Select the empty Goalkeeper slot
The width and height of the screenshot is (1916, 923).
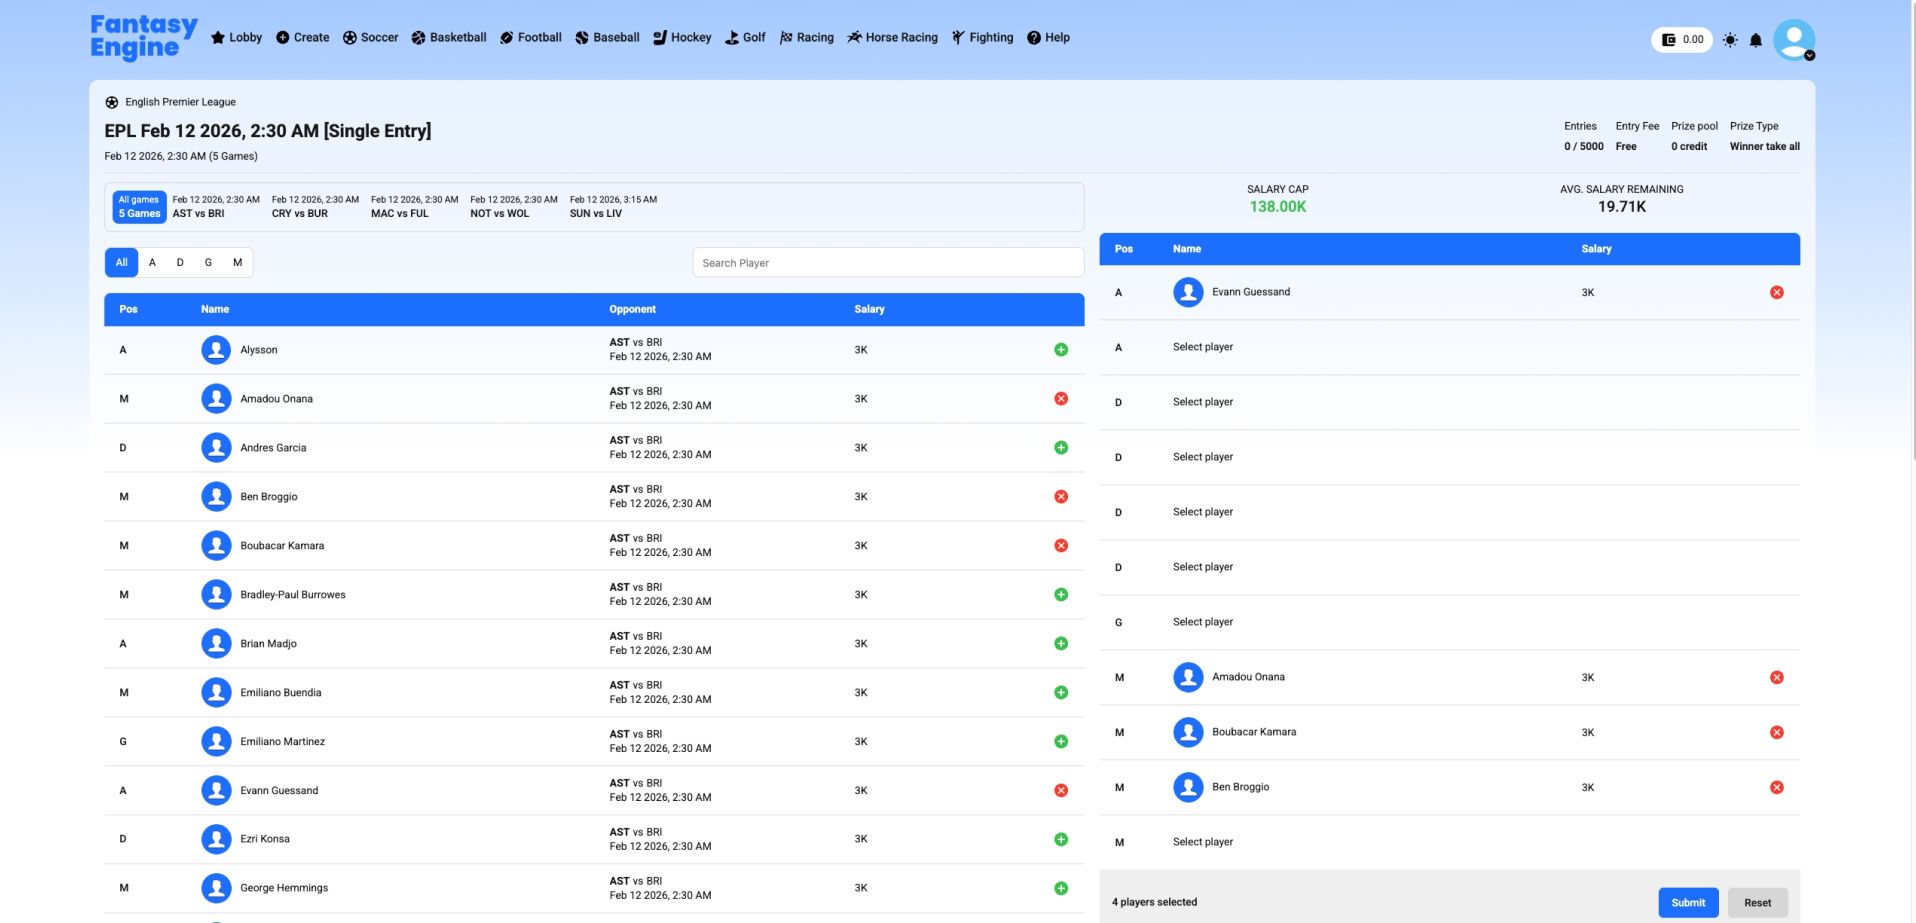[x=1203, y=622]
